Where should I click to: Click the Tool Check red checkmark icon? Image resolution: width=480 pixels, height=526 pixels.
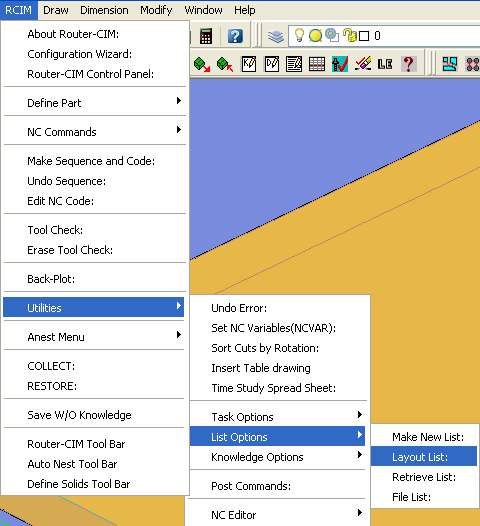click(340, 64)
